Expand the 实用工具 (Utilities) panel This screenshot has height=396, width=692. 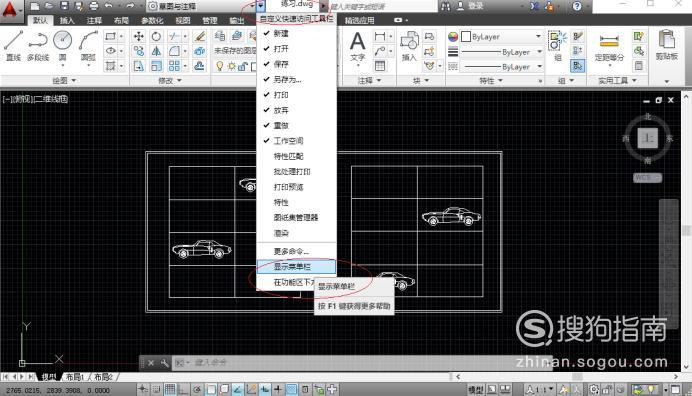pos(617,80)
